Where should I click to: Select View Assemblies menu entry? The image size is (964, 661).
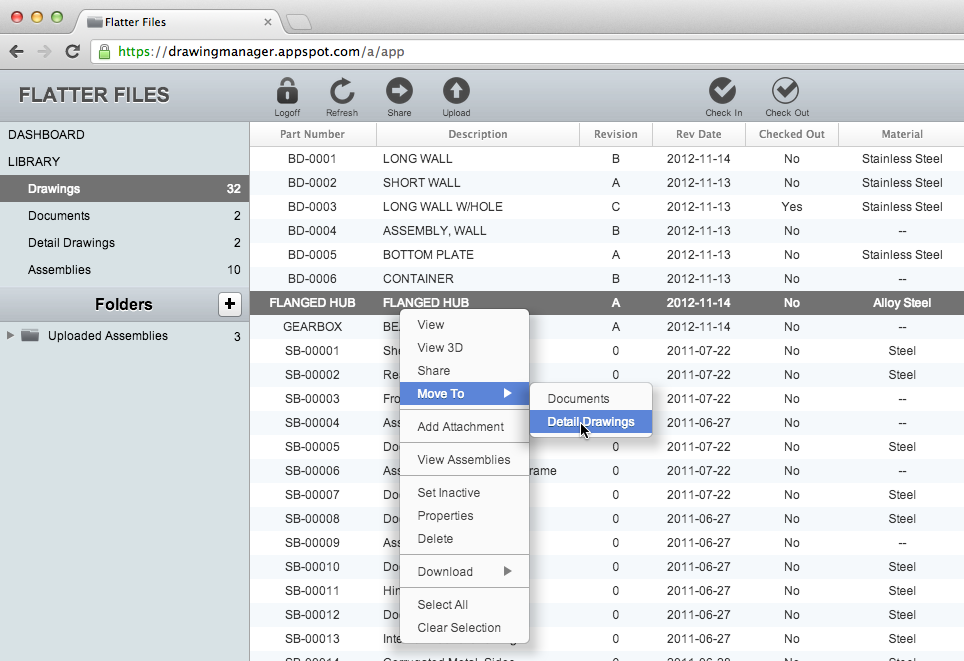click(x=464, y=460)
